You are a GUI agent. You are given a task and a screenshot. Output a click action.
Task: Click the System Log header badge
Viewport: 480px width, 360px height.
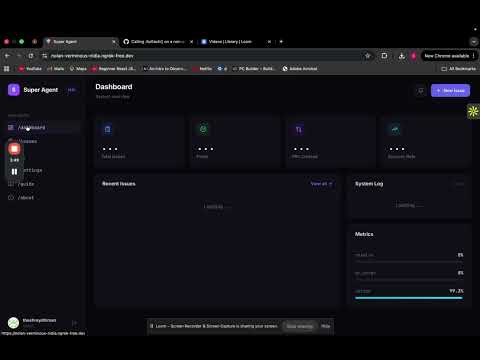pos(460,184)
